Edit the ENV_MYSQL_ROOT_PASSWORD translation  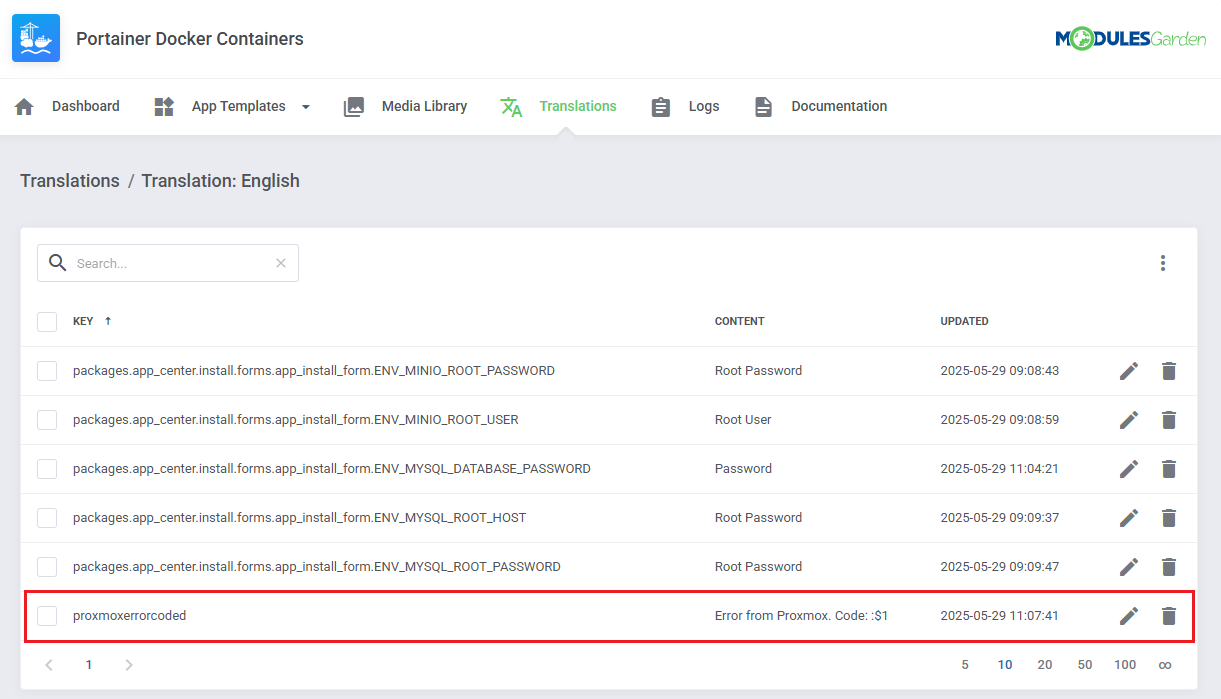(x=1129, y=567)
